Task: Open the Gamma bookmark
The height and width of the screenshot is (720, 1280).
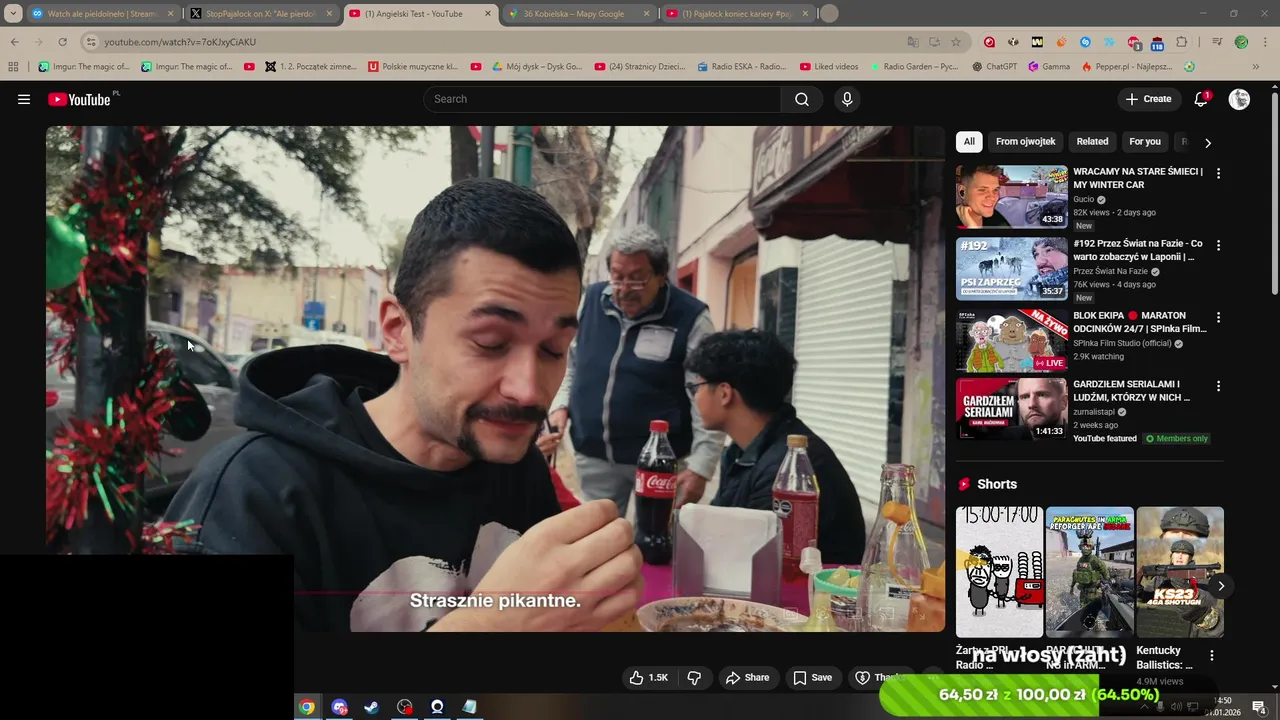Action: pos(1049,67)
